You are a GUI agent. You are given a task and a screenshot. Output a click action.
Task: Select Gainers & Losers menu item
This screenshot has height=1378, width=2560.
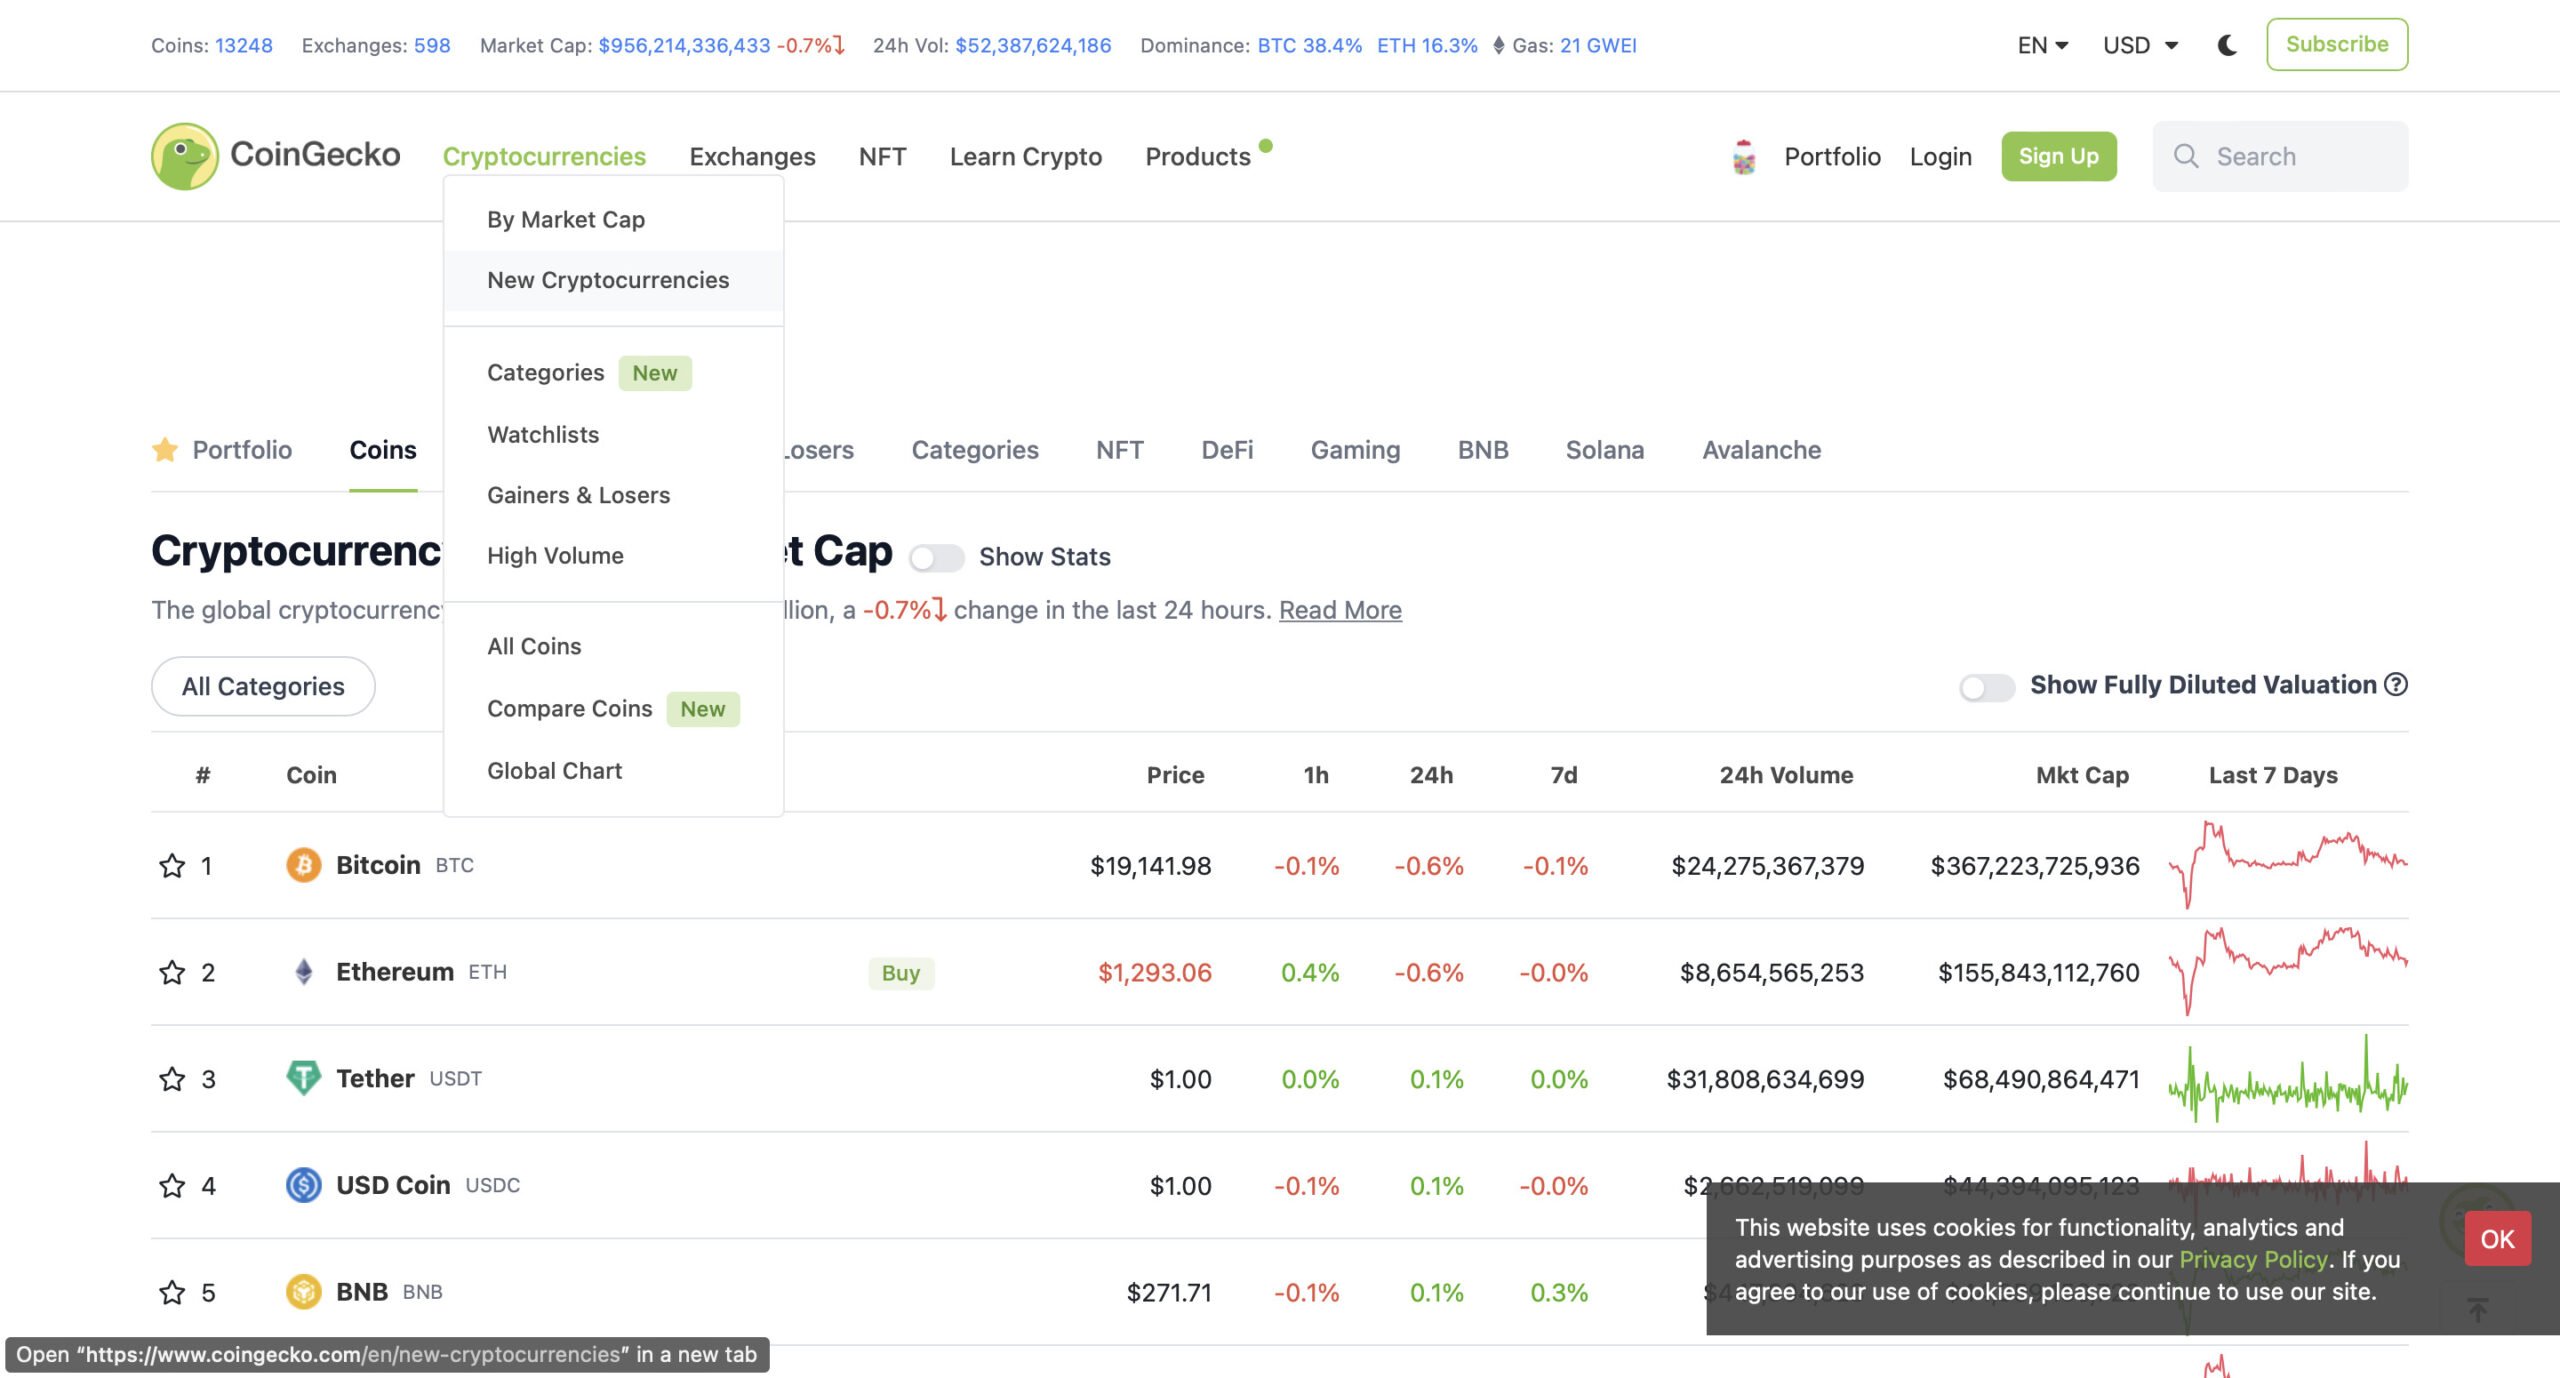point(613,495)
